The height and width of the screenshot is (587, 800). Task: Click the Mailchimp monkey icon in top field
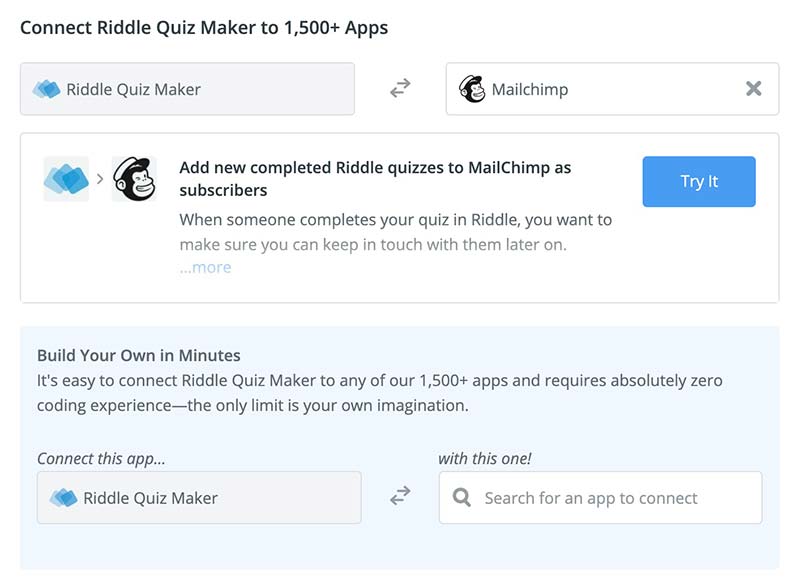pyautogui.click(x=472, y=89)
